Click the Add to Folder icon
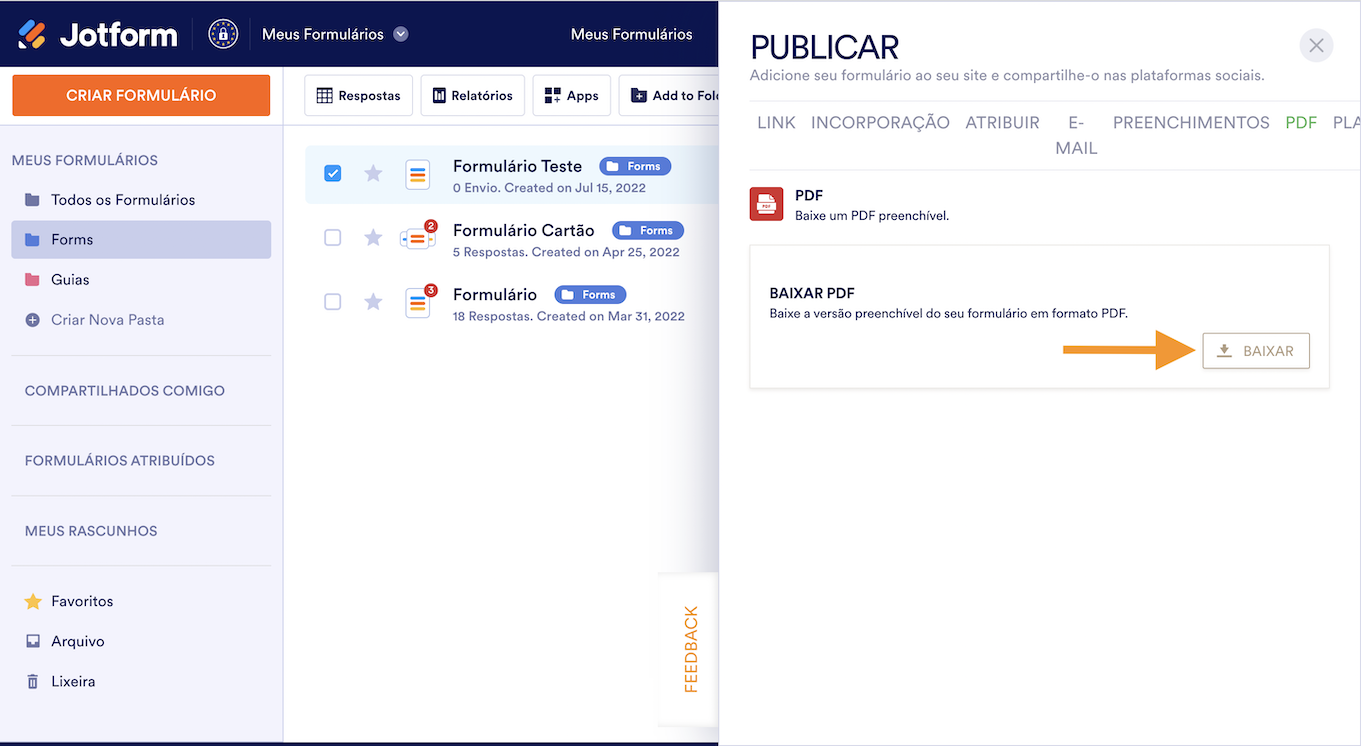Screen dimensions: 1361x746 pos(639,95)
